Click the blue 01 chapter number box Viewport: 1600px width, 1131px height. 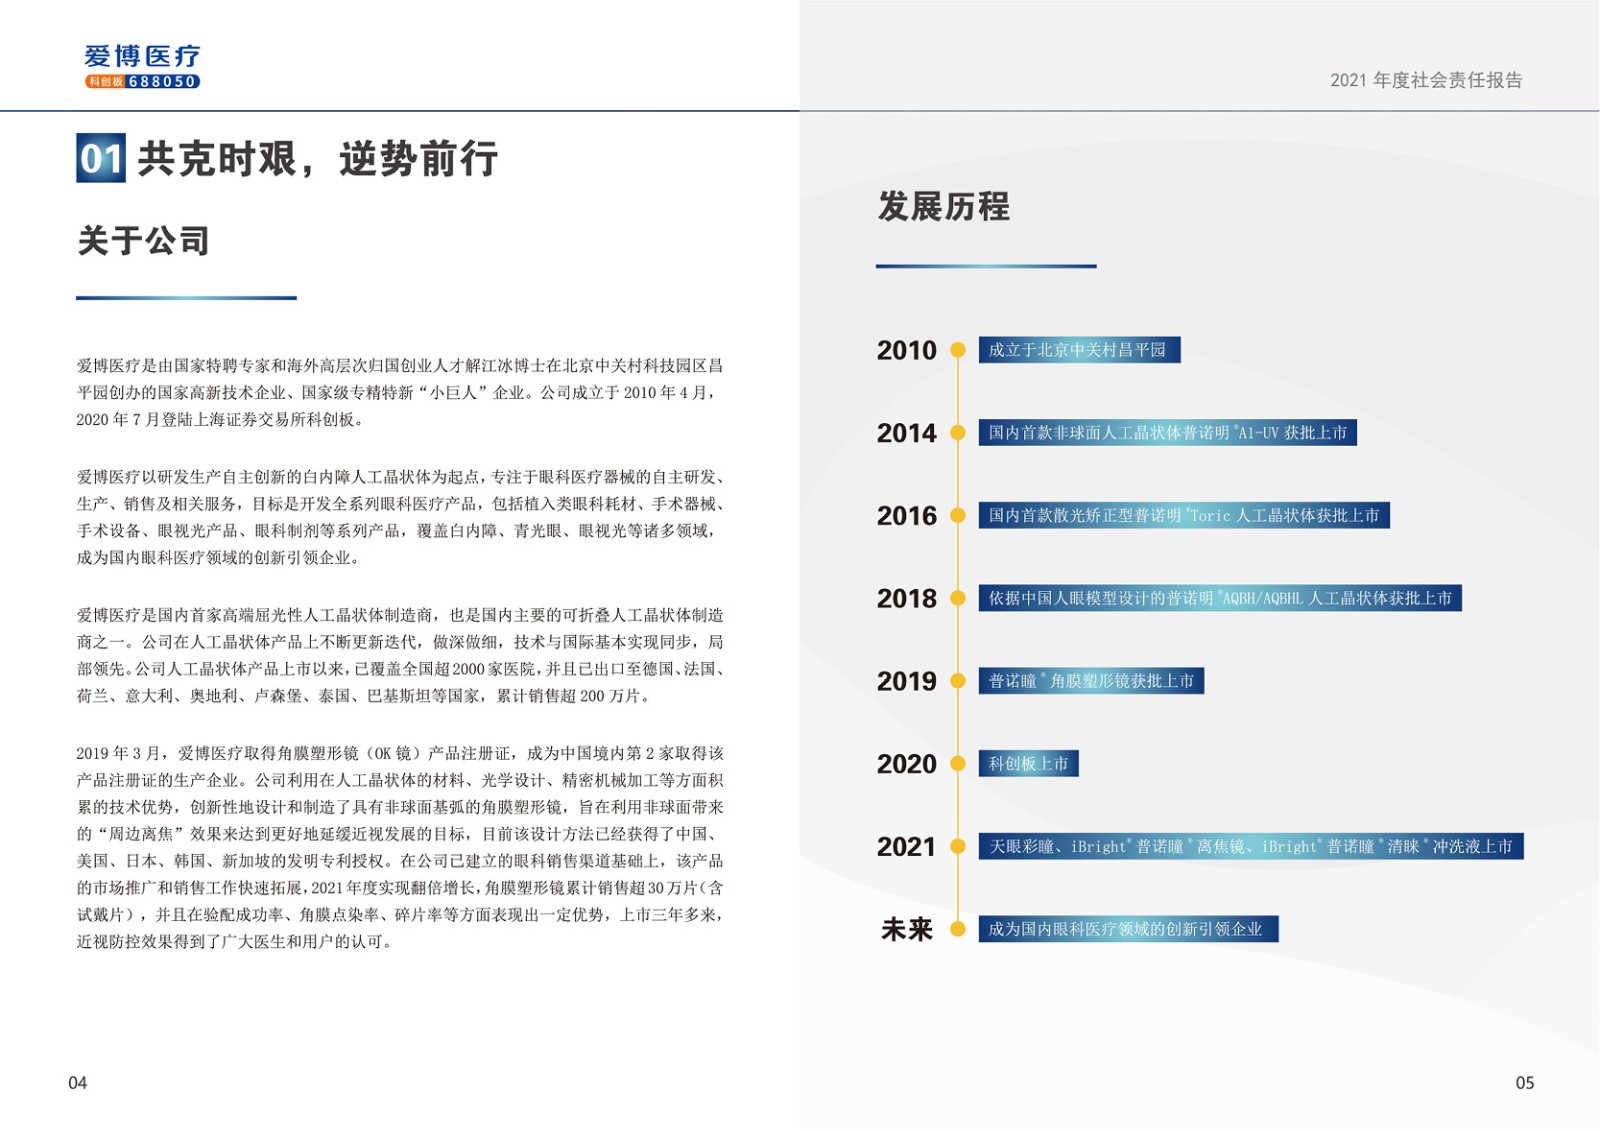[101, 158]
